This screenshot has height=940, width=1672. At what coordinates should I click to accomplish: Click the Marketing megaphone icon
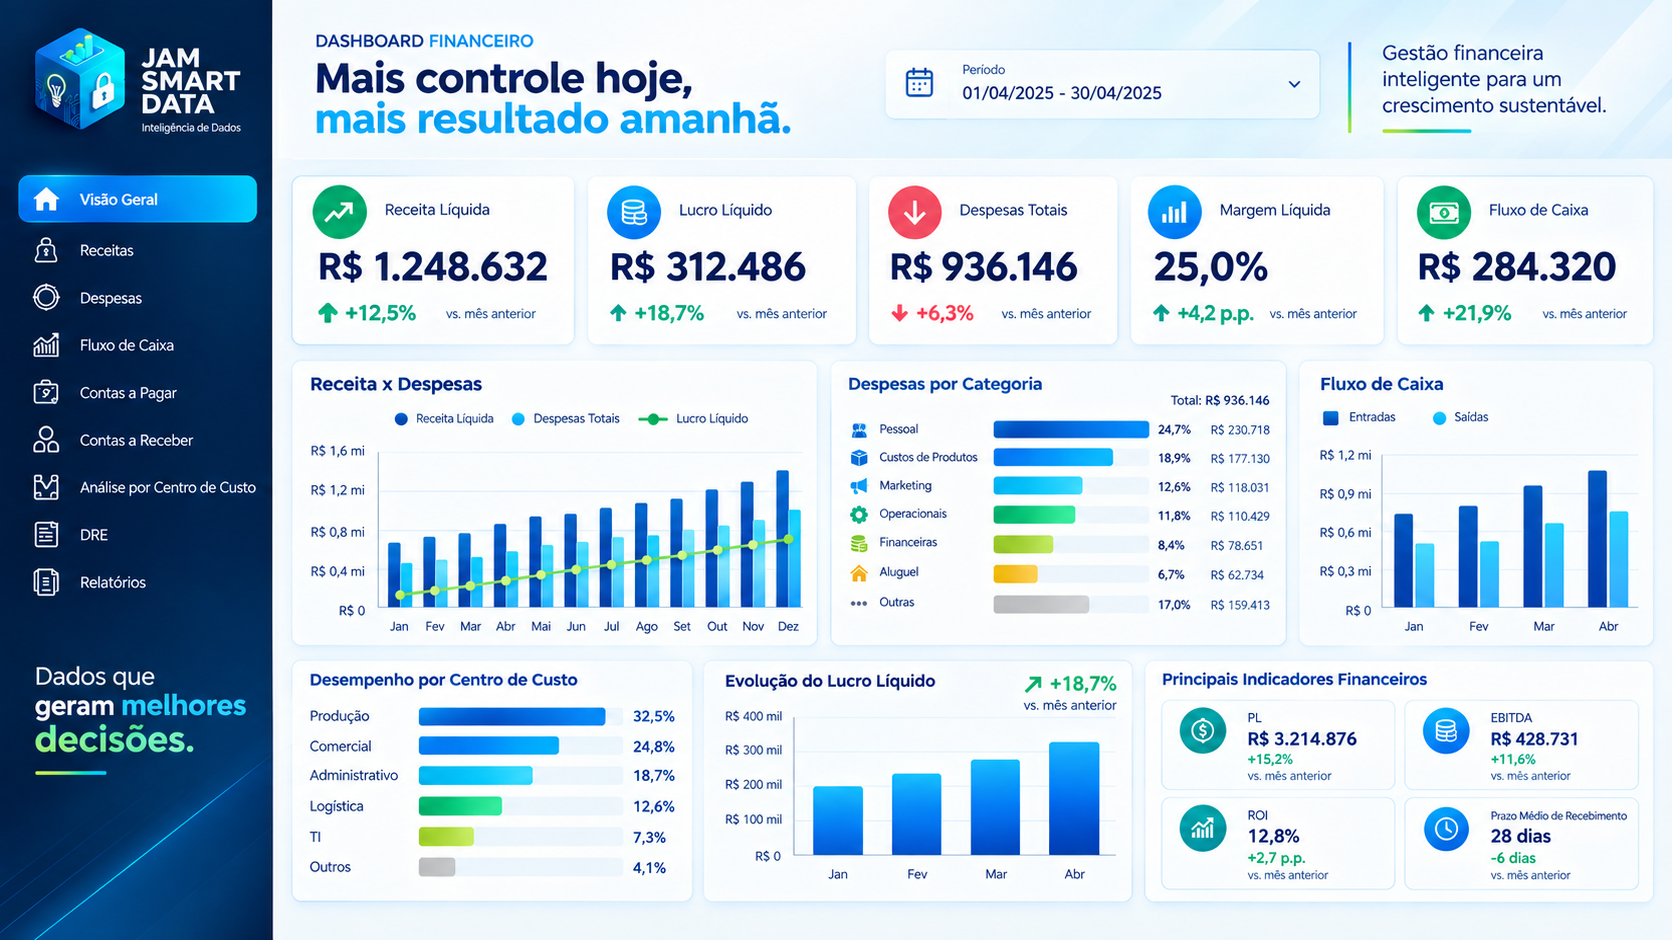pyautogui.click(x=859, y=486)
